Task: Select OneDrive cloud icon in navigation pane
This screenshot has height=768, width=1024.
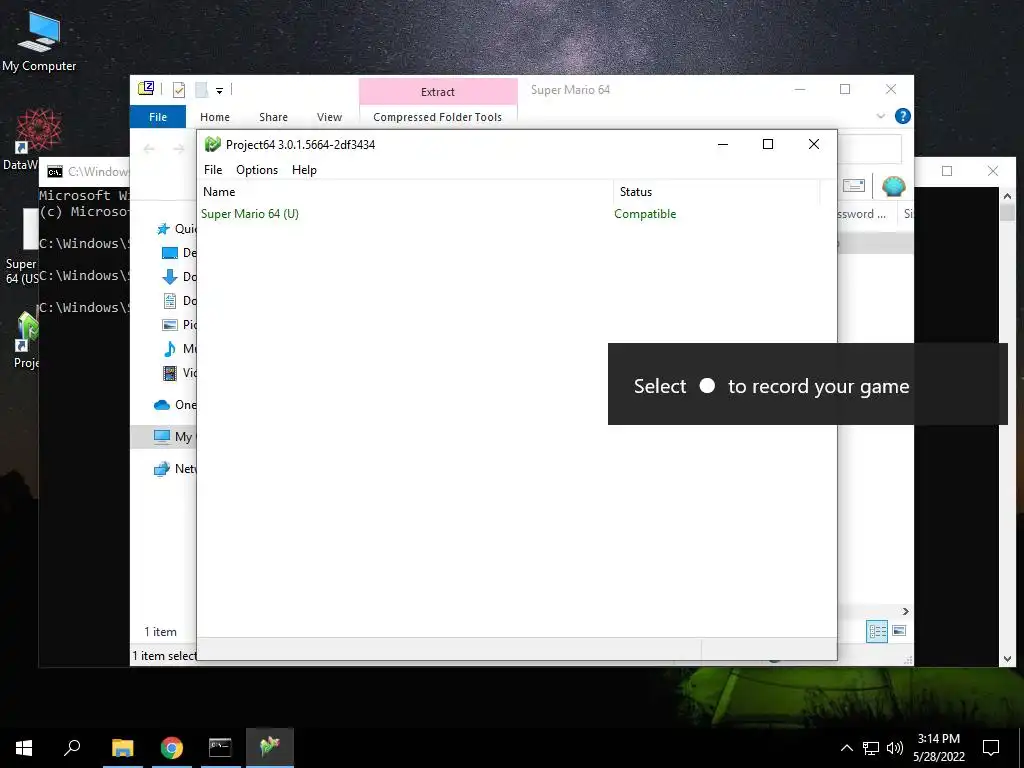Action: click(162, 405)
